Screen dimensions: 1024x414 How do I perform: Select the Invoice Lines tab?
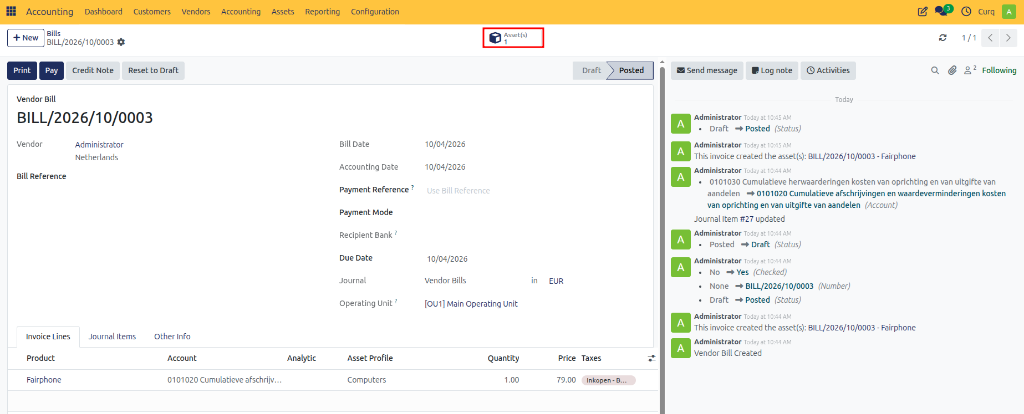[48, 336]
